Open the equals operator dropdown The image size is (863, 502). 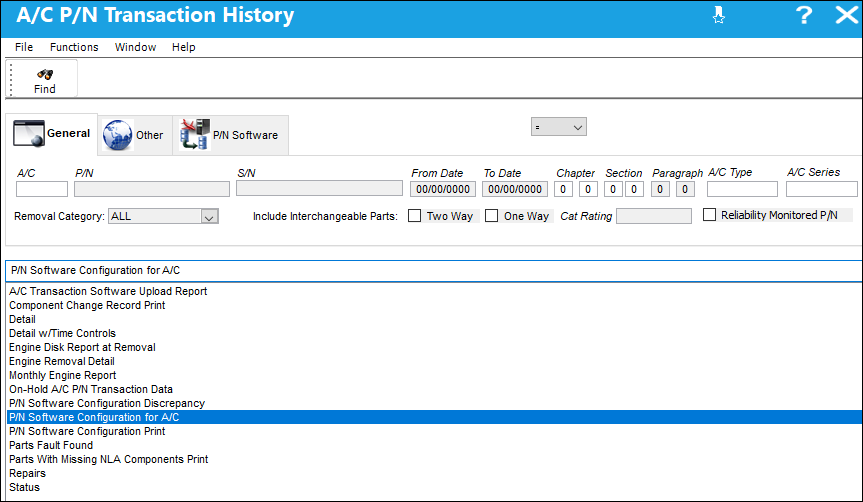559,127
